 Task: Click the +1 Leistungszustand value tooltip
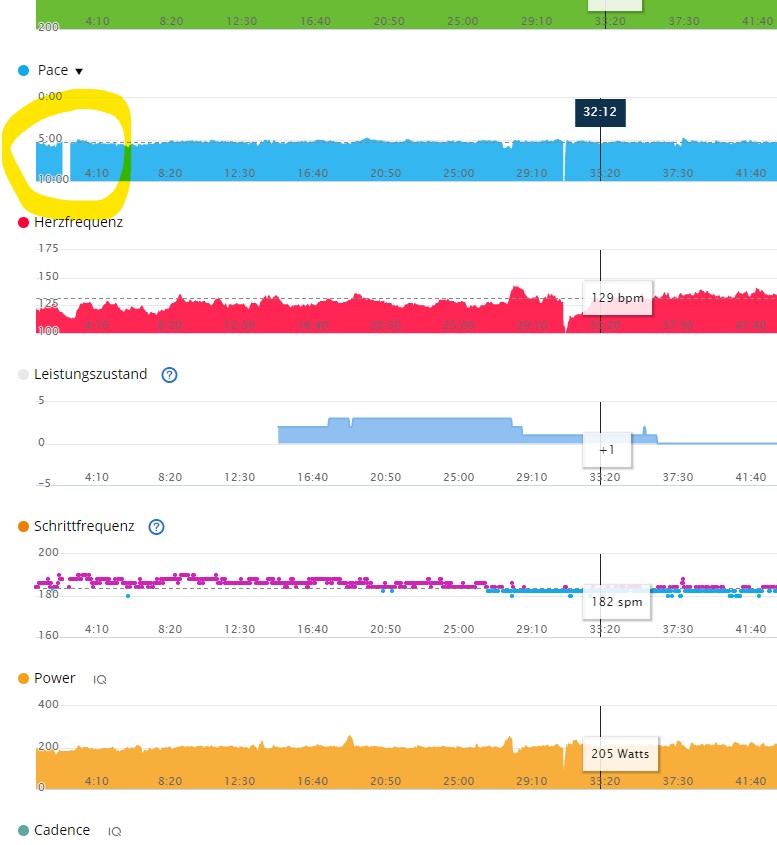coord(607,449)
